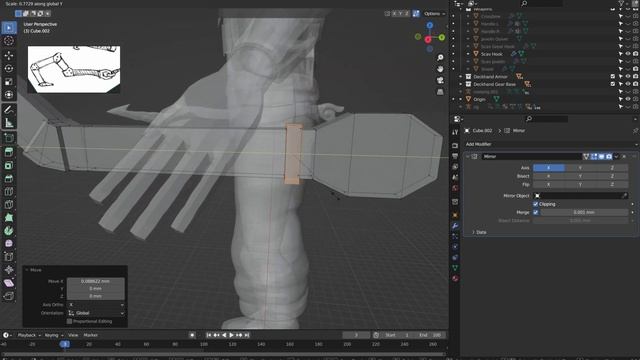Toggle the Merge checkbox
The width and height of the screenshot is (640, 360).
click(536, 212)
